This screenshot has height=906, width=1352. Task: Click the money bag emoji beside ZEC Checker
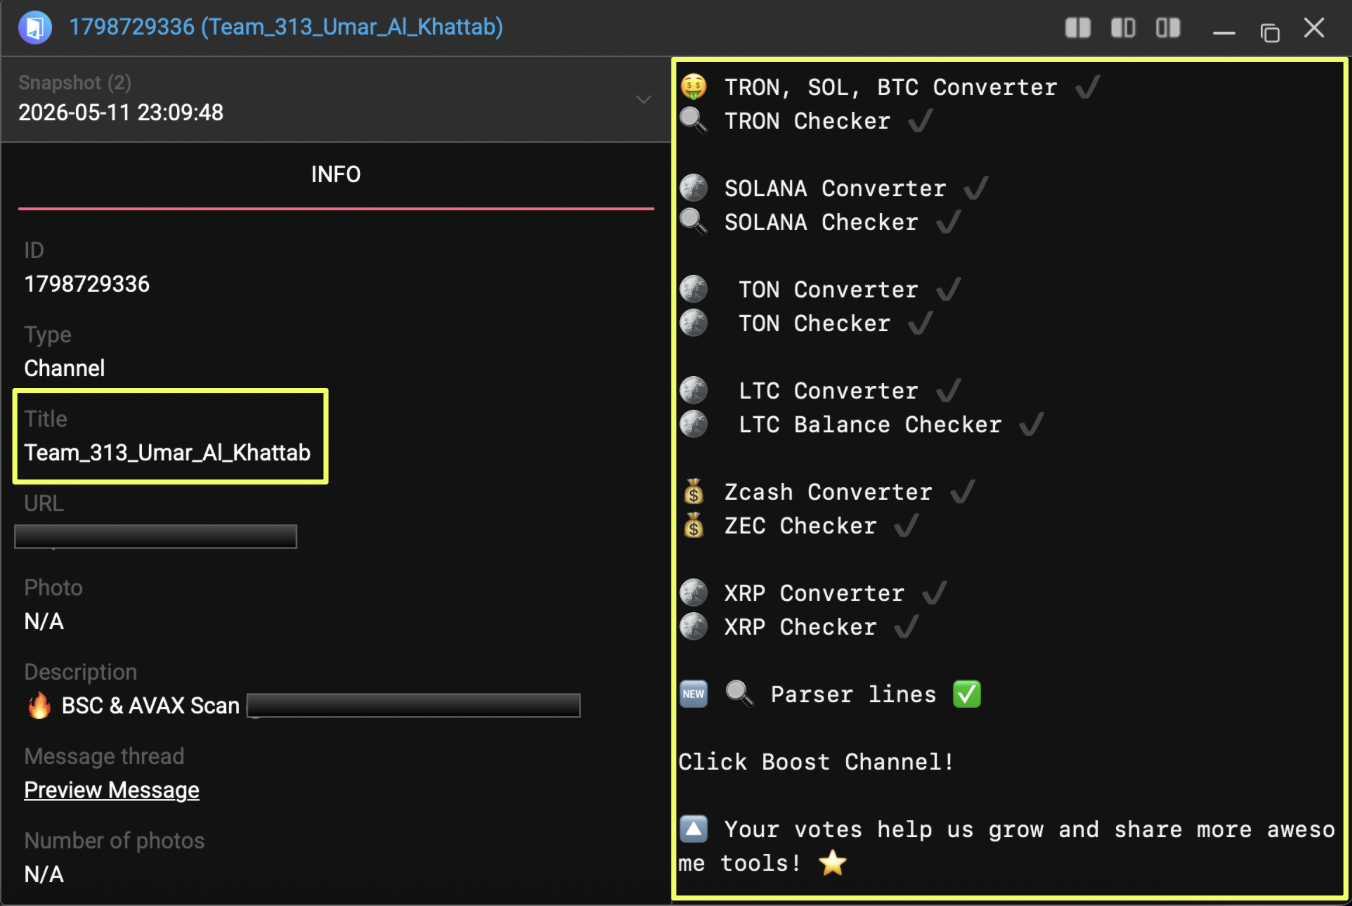693,525
